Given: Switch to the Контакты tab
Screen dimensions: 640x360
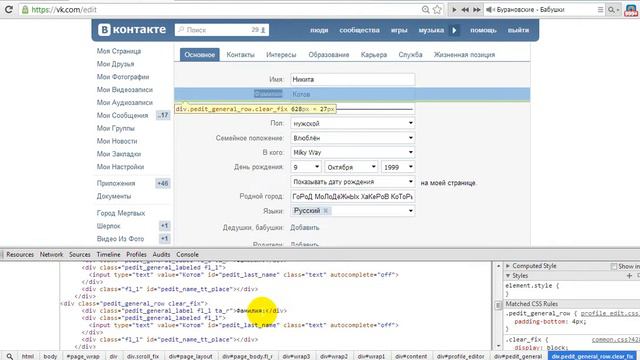Looking at the screenshot, I should pyautogui.click(x=240, y=55).
